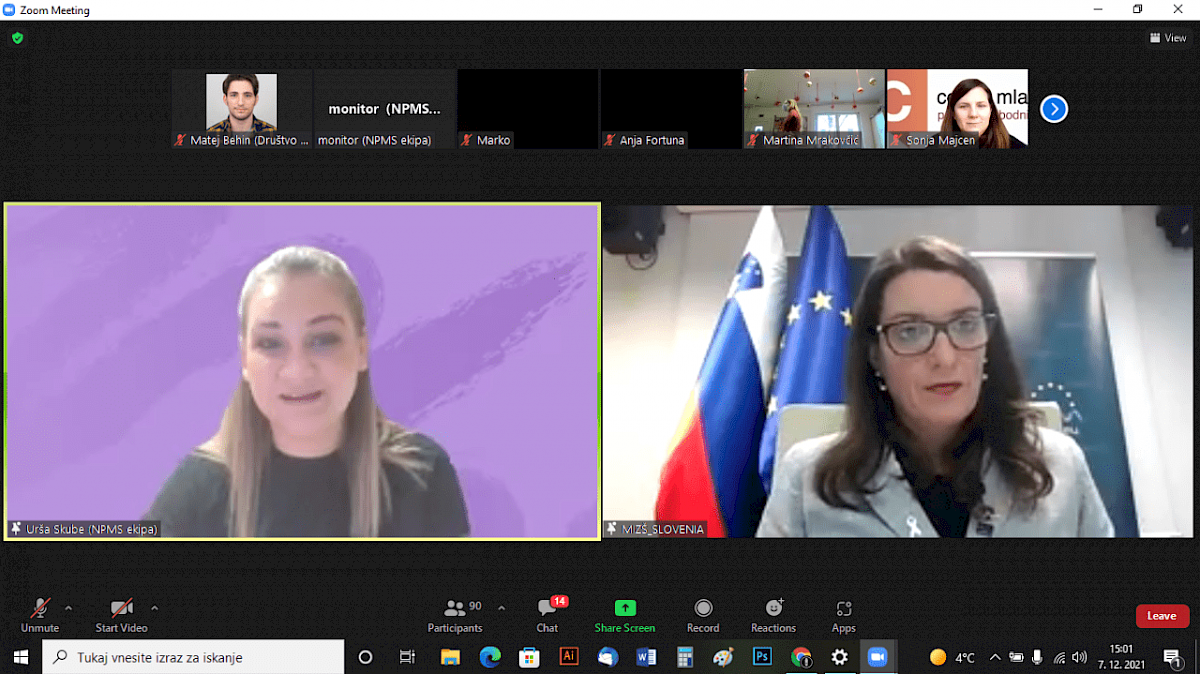Open the View layout menu
This screenshot has height=674, width=1200.
1168,38
